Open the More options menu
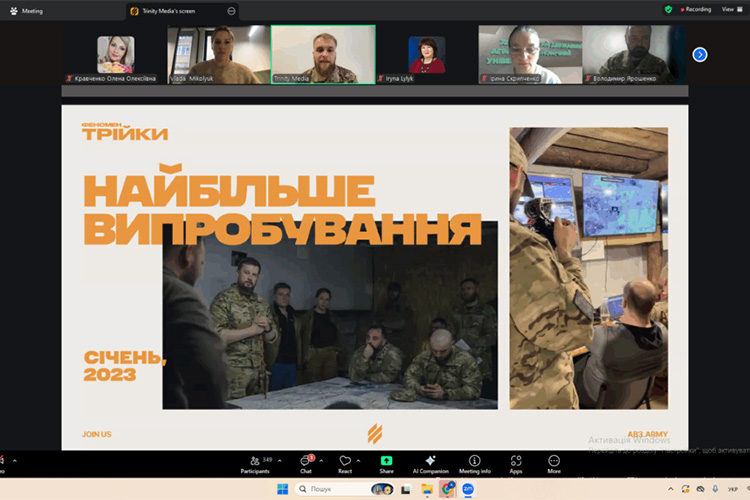The width and height of the screenshot is (750, 500). (x=554, y=462)
